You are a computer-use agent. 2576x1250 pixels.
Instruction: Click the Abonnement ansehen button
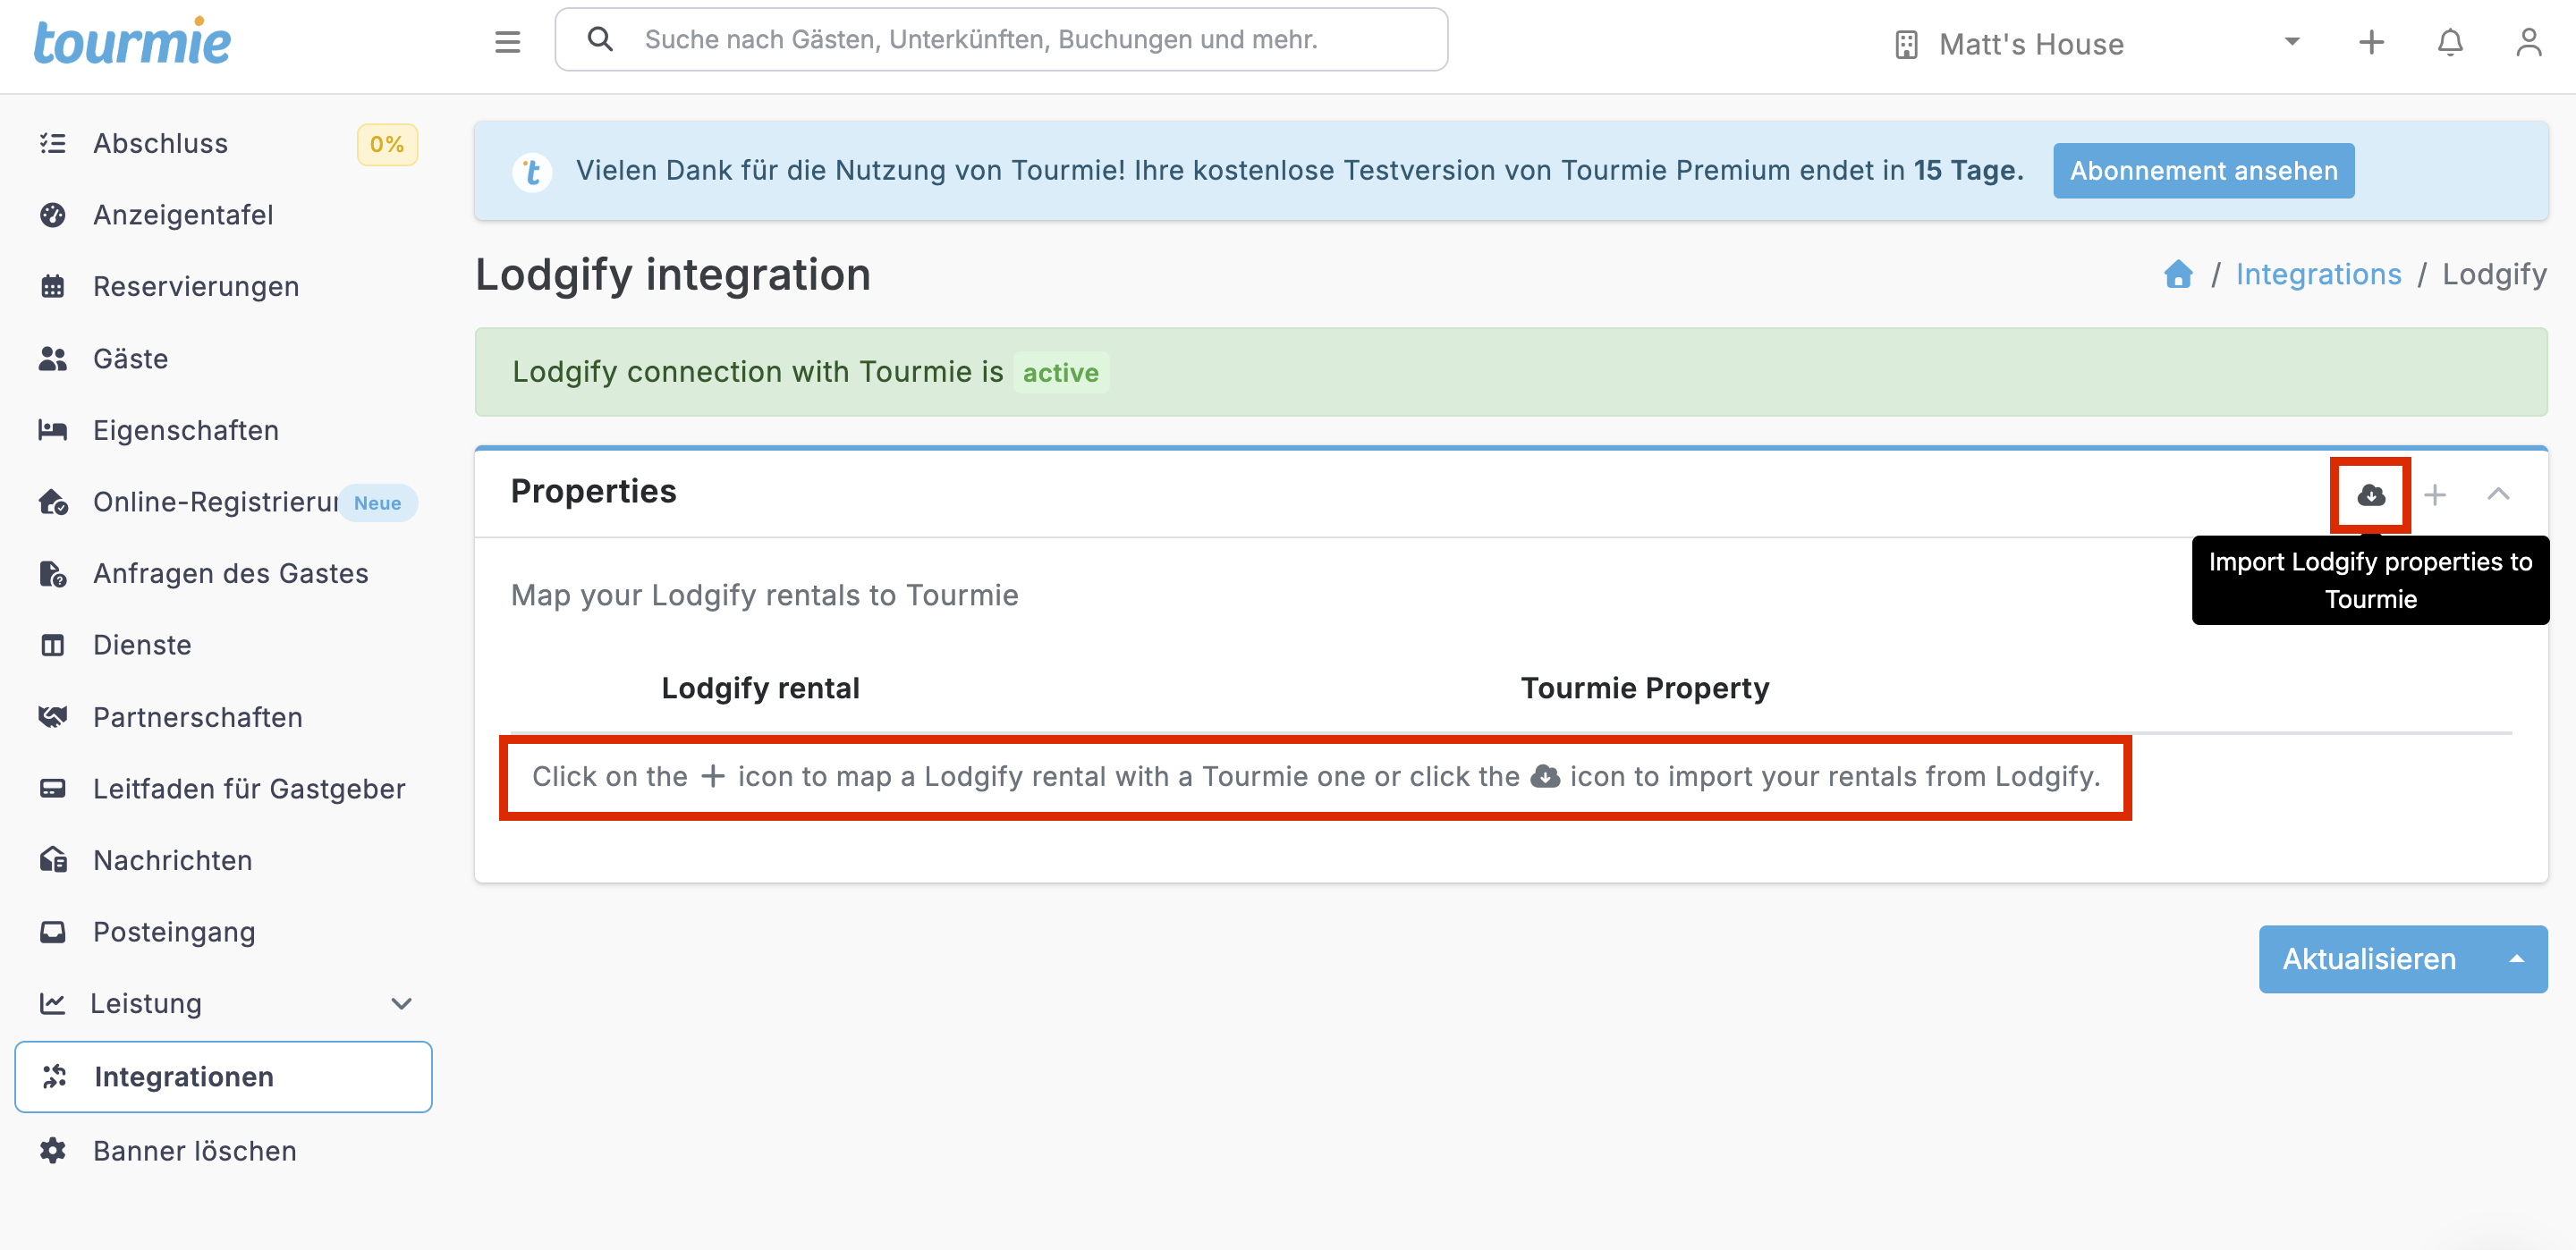tap(2203, 171)
